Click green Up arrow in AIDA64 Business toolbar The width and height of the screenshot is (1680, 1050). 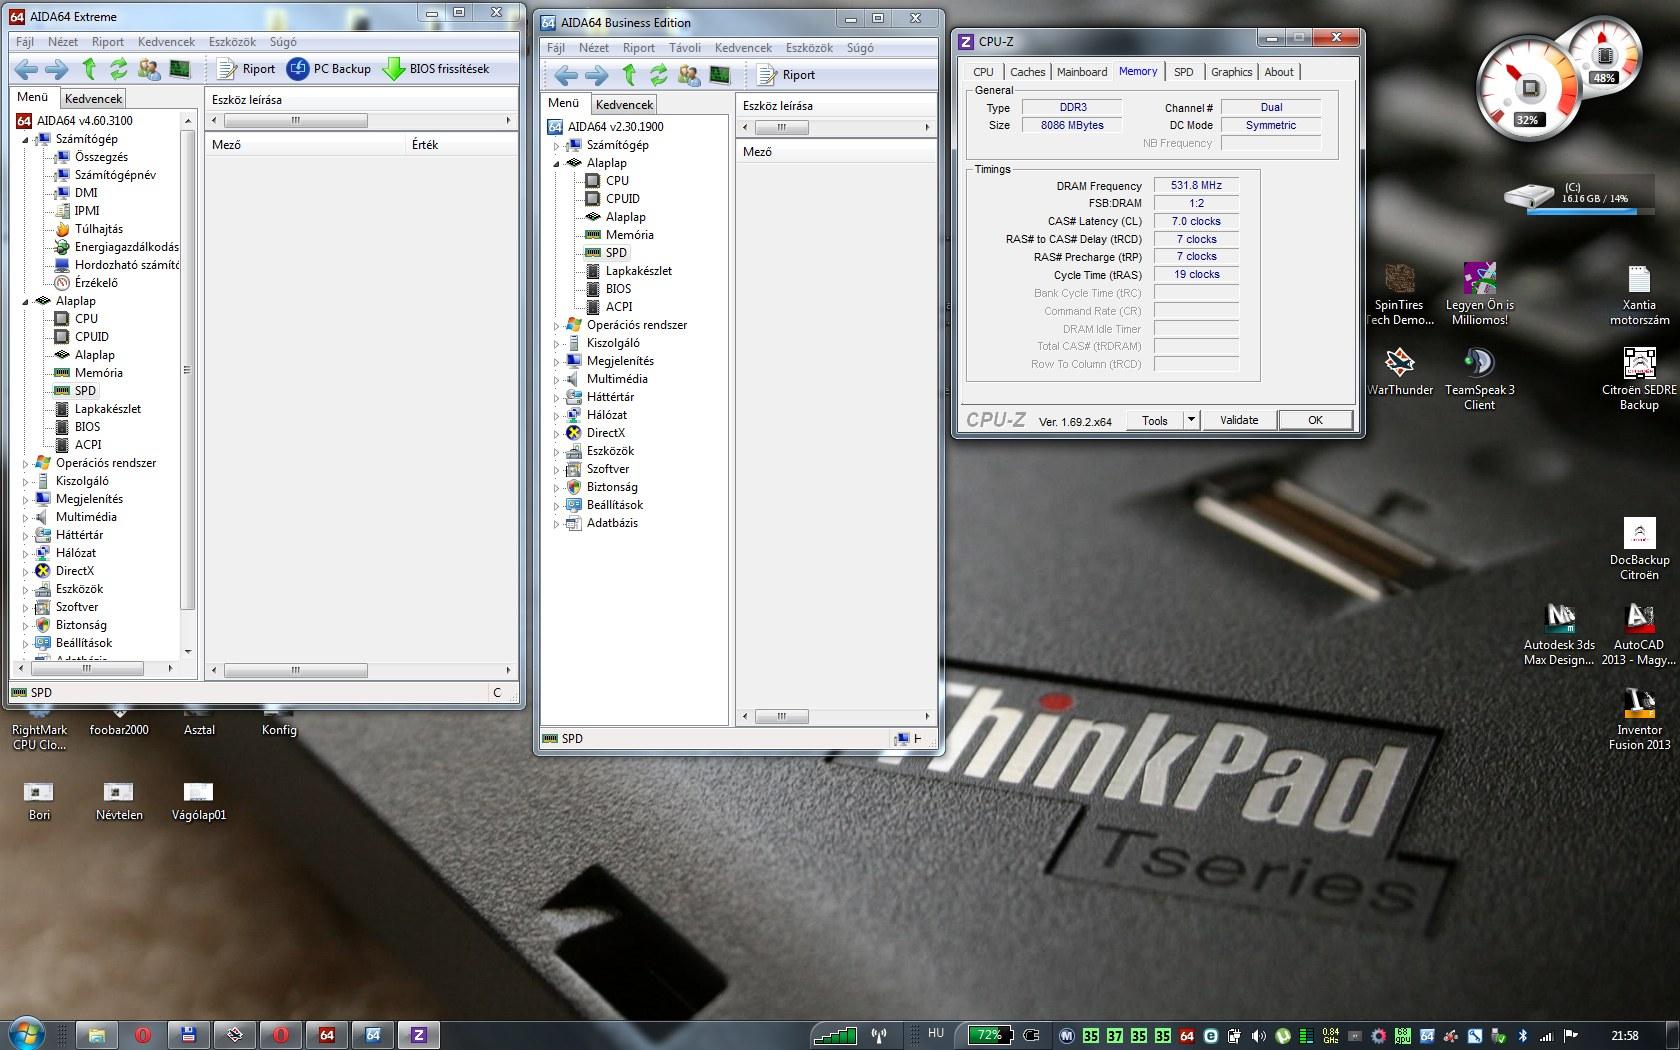point(629,75)
